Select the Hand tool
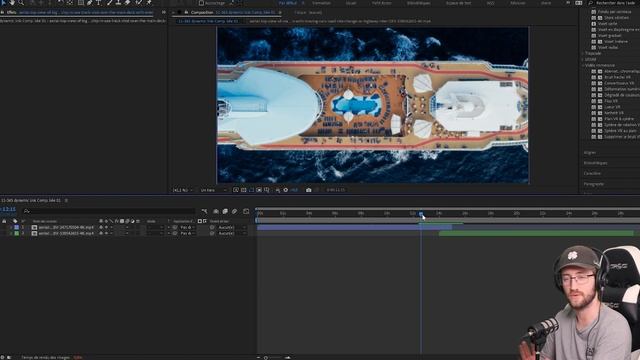The height and width of the screenshot is (360, 640). (12, 2)
